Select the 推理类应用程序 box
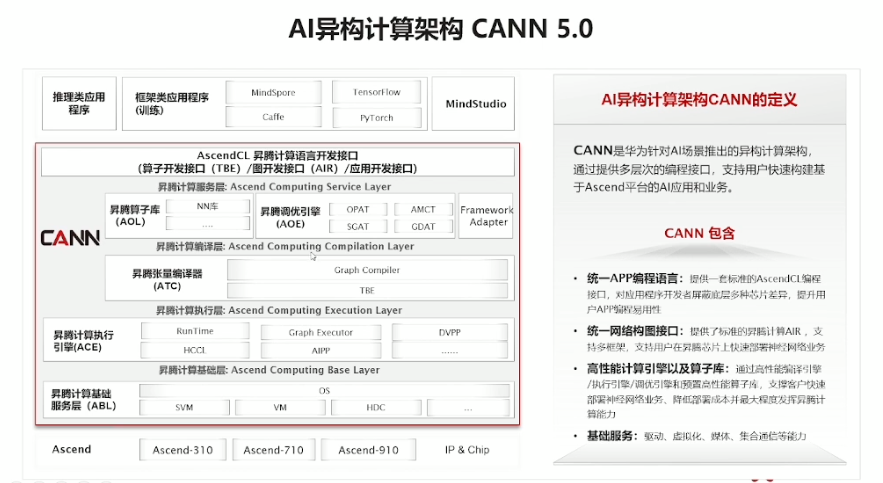This screenshot has width=883, height=483. tap(79, 104)
